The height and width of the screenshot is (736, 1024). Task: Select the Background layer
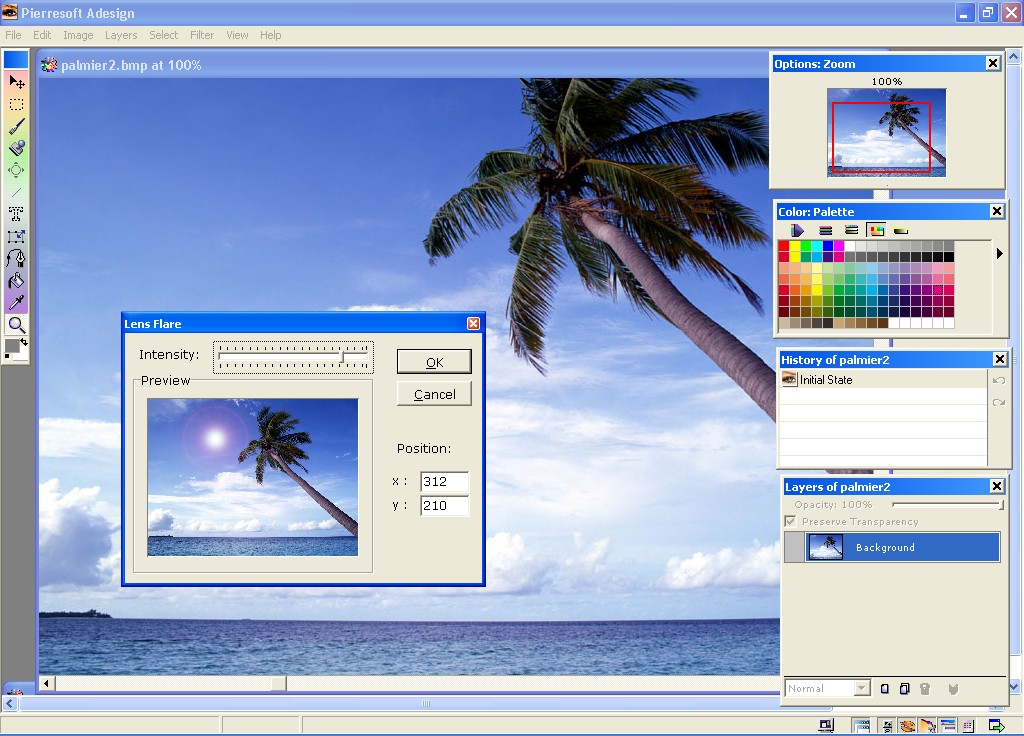(892, 547)
